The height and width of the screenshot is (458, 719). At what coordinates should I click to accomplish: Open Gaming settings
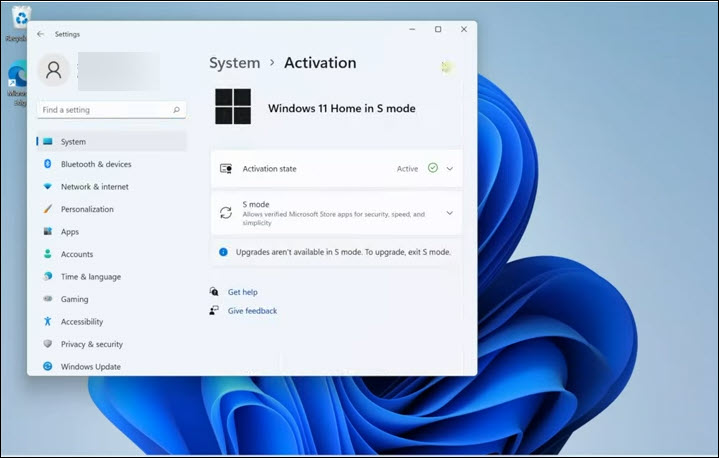(74, 299)
